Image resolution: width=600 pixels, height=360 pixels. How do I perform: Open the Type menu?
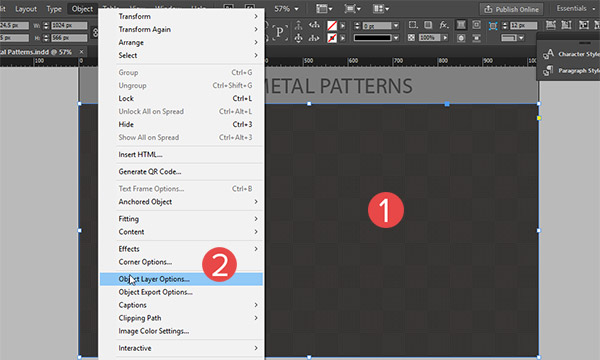(x=54, y=9)
